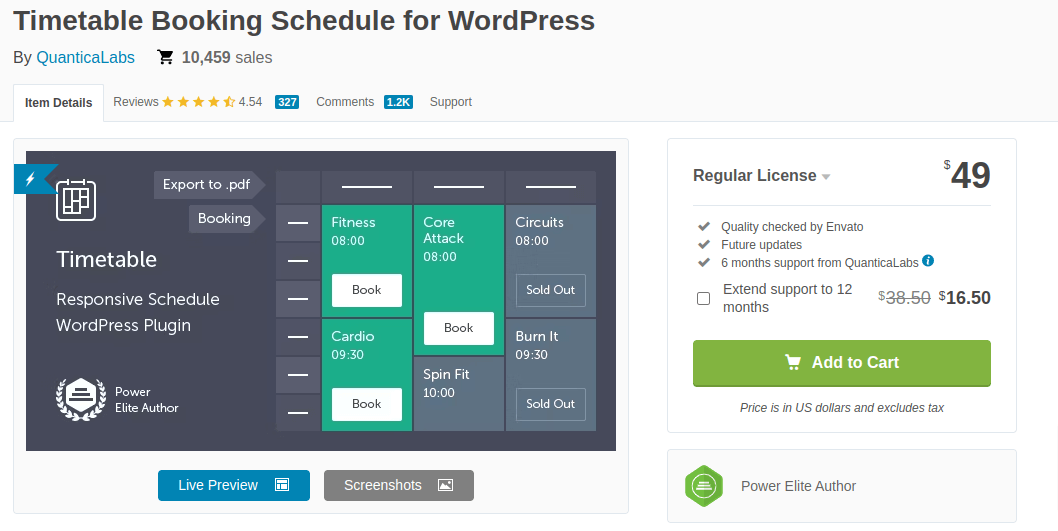Click the $16.50 discounted support price

(x=964, y=298)
